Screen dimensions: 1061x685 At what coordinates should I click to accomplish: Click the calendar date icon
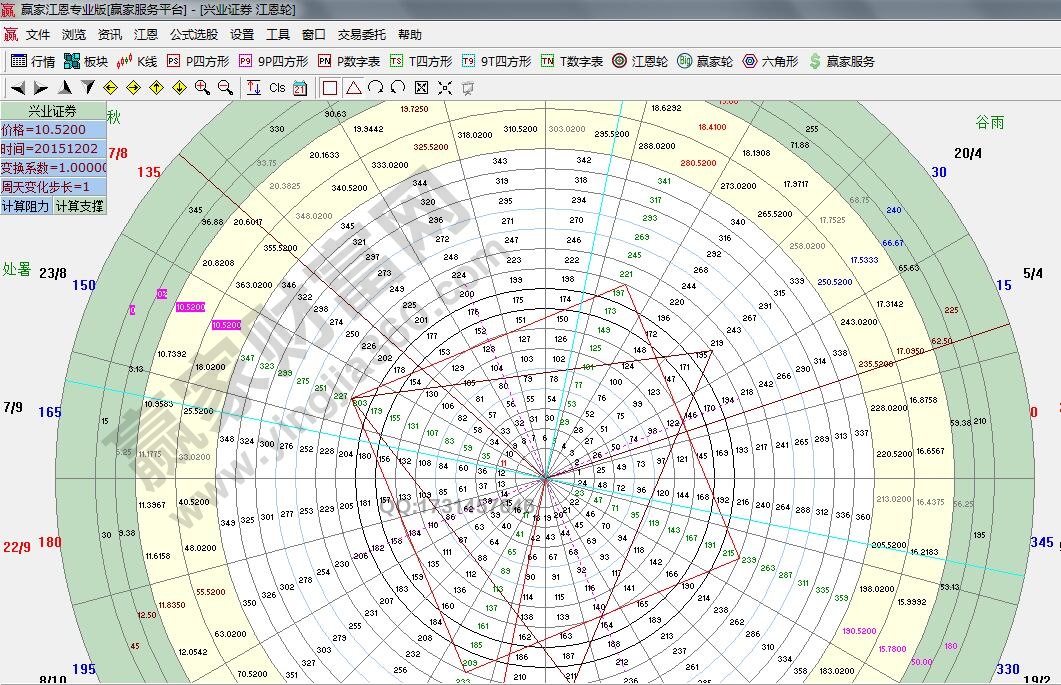tap(299, 88)
